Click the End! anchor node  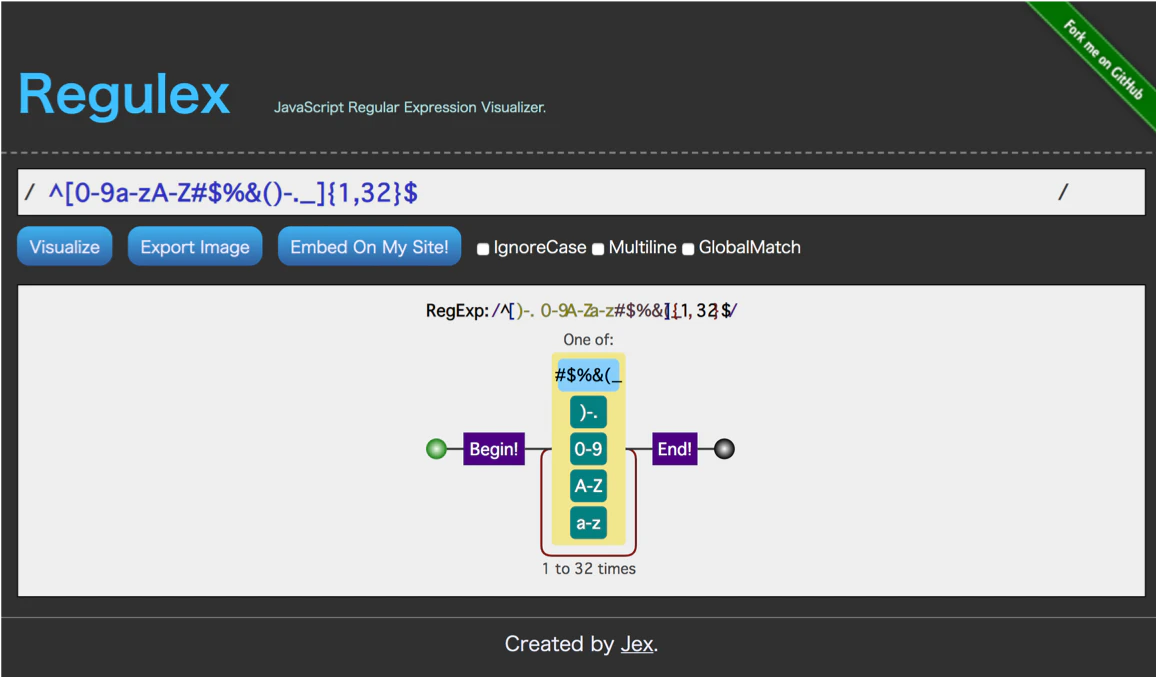675,448
